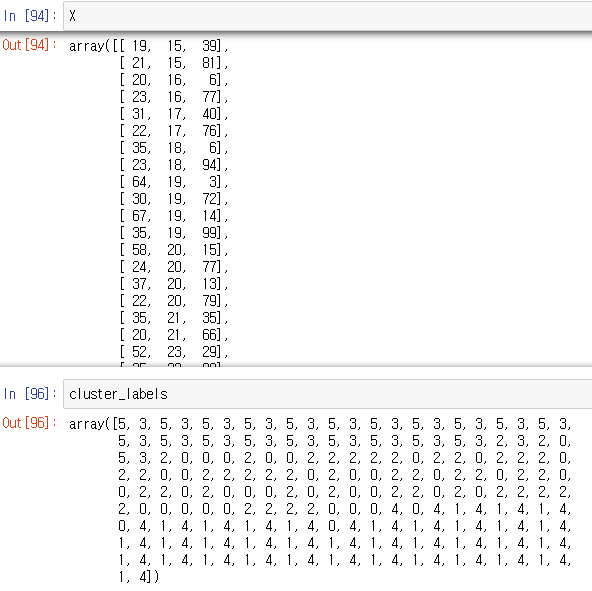
Task: Click the cluster_labels input cell
Action: (x=328, y=394)
